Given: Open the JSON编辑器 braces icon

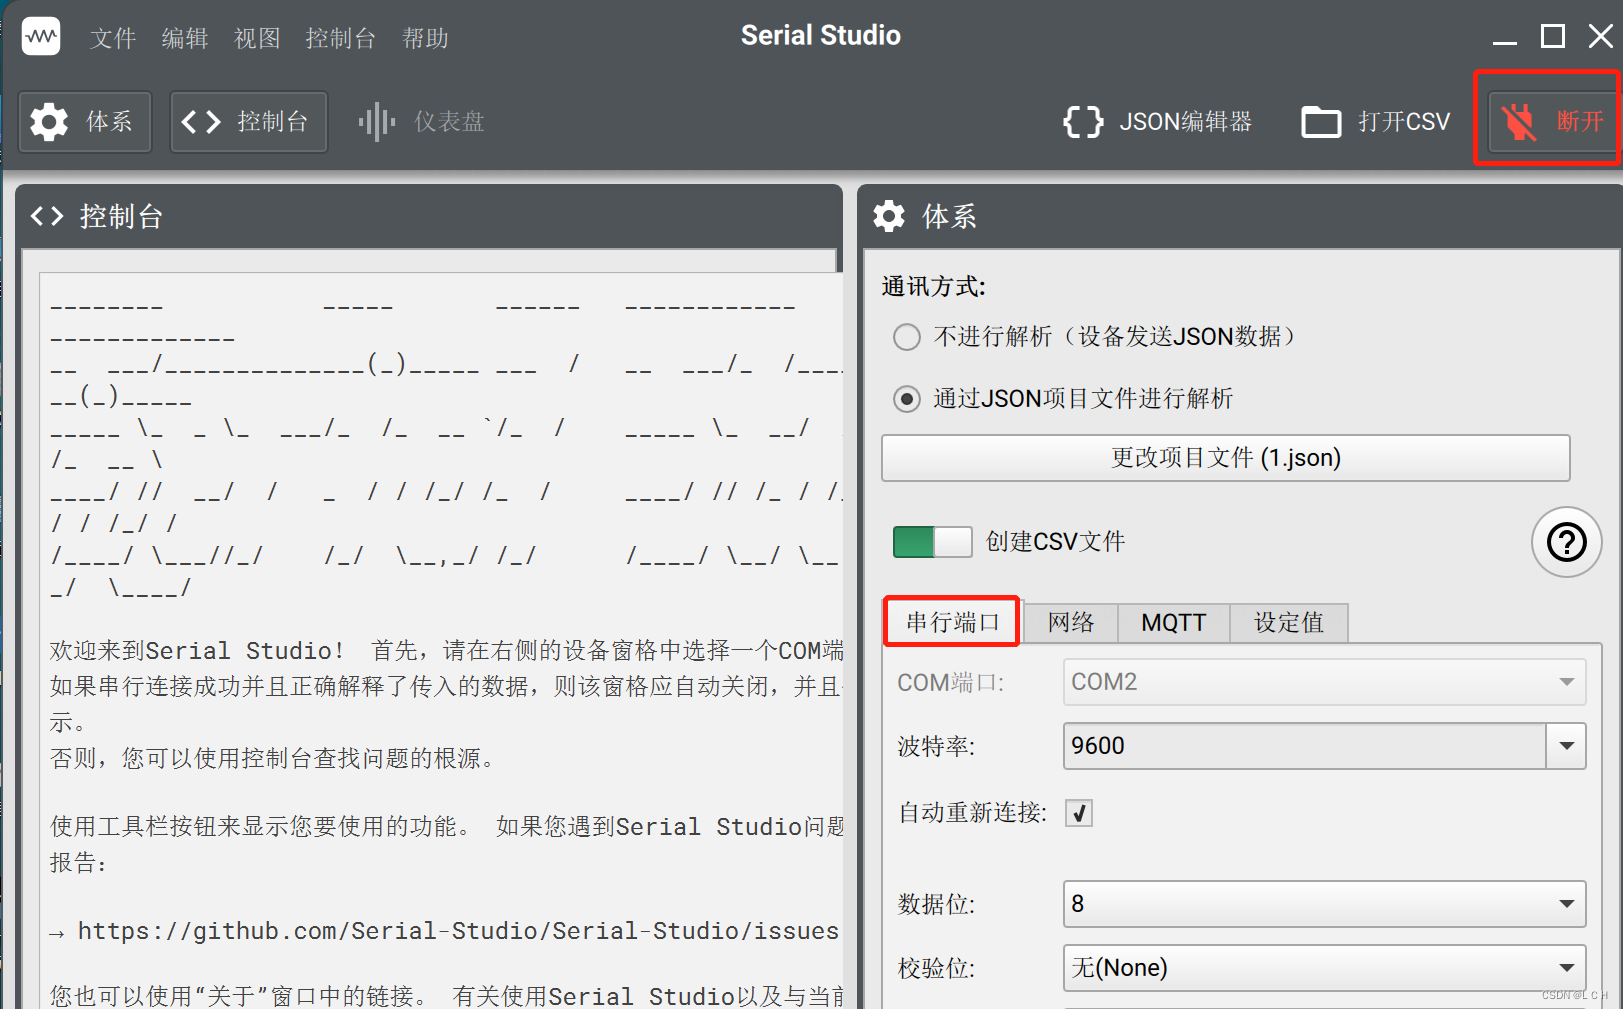Looking at the screenshot, I should pyautogui.click(x=1083, y=122).
